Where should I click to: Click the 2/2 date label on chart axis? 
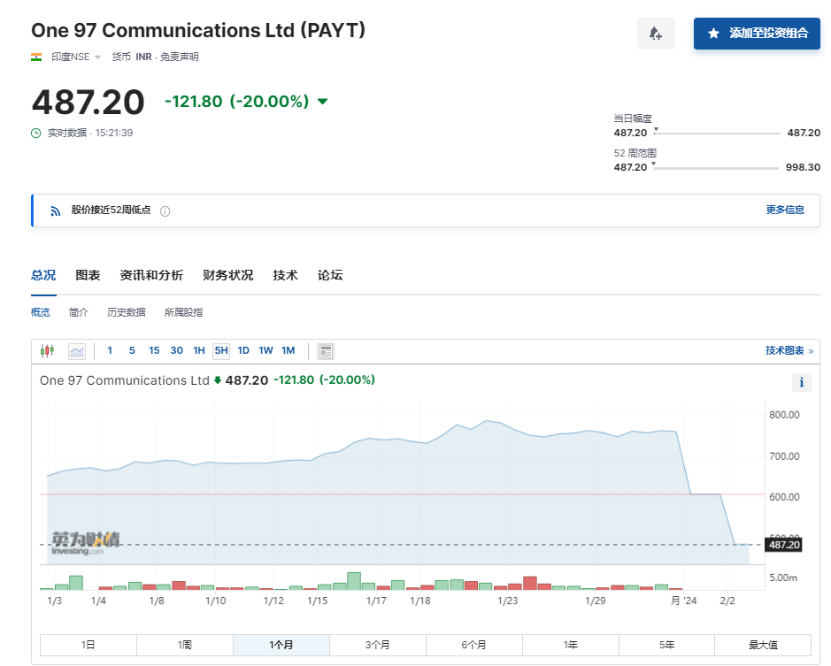(727, 601)
